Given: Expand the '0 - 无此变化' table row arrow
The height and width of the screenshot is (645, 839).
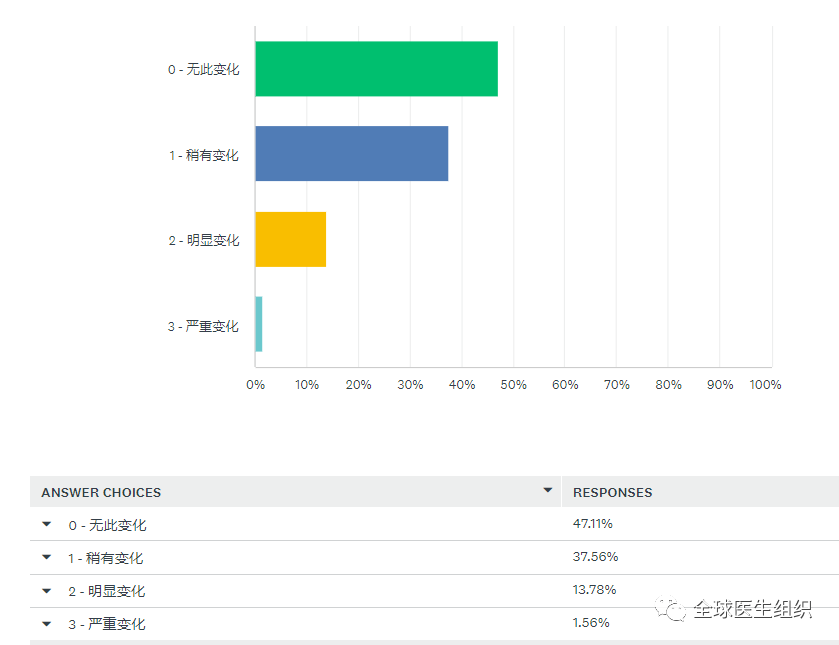Looking at the screenshot, I should click(46, 524).
